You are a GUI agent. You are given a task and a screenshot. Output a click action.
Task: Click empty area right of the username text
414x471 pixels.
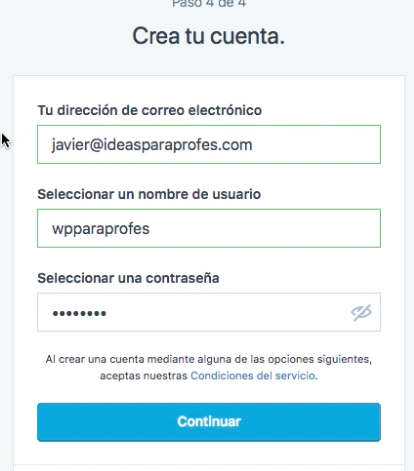point(263,229)
